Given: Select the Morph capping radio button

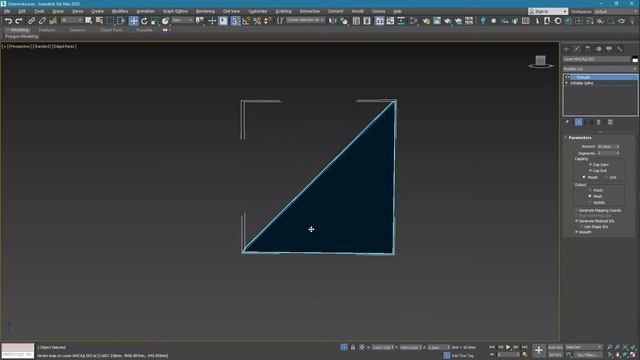Looking at the screenshot, I should 584,177.
